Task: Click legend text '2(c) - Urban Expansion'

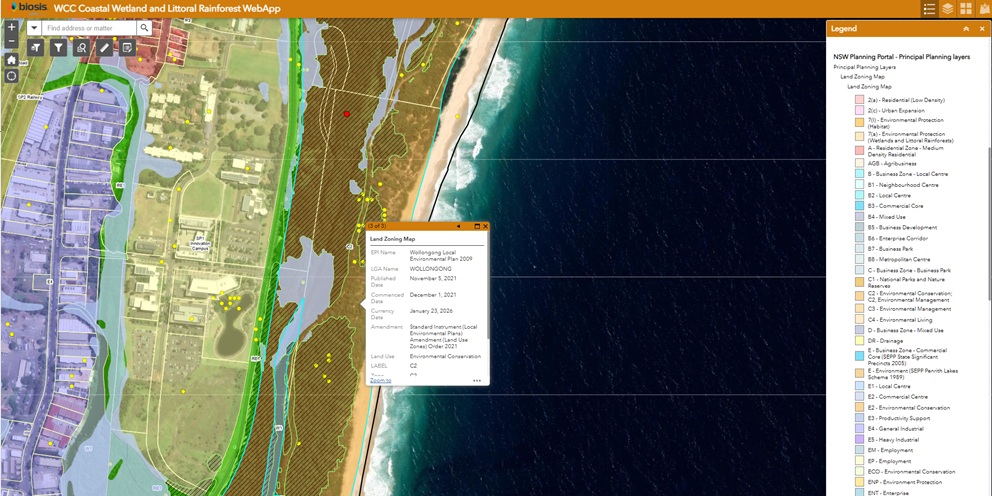Action: point(896,111)
